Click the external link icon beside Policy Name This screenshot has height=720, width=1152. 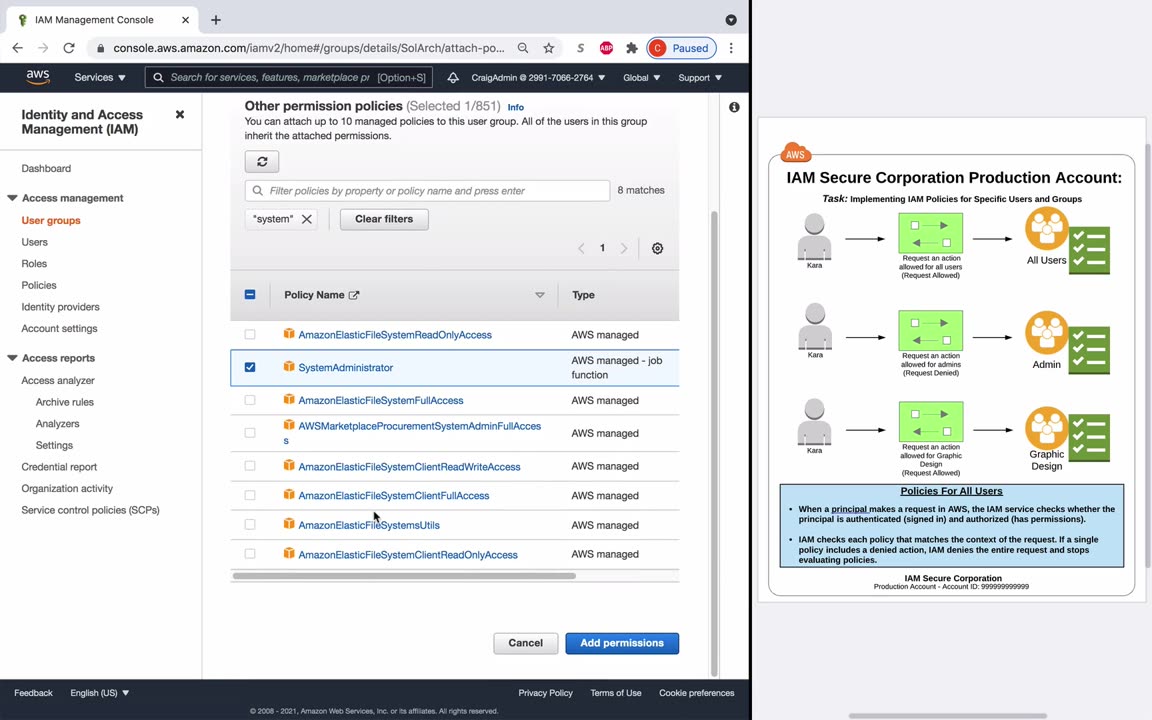pyautogui.click(x=354, y=295)
